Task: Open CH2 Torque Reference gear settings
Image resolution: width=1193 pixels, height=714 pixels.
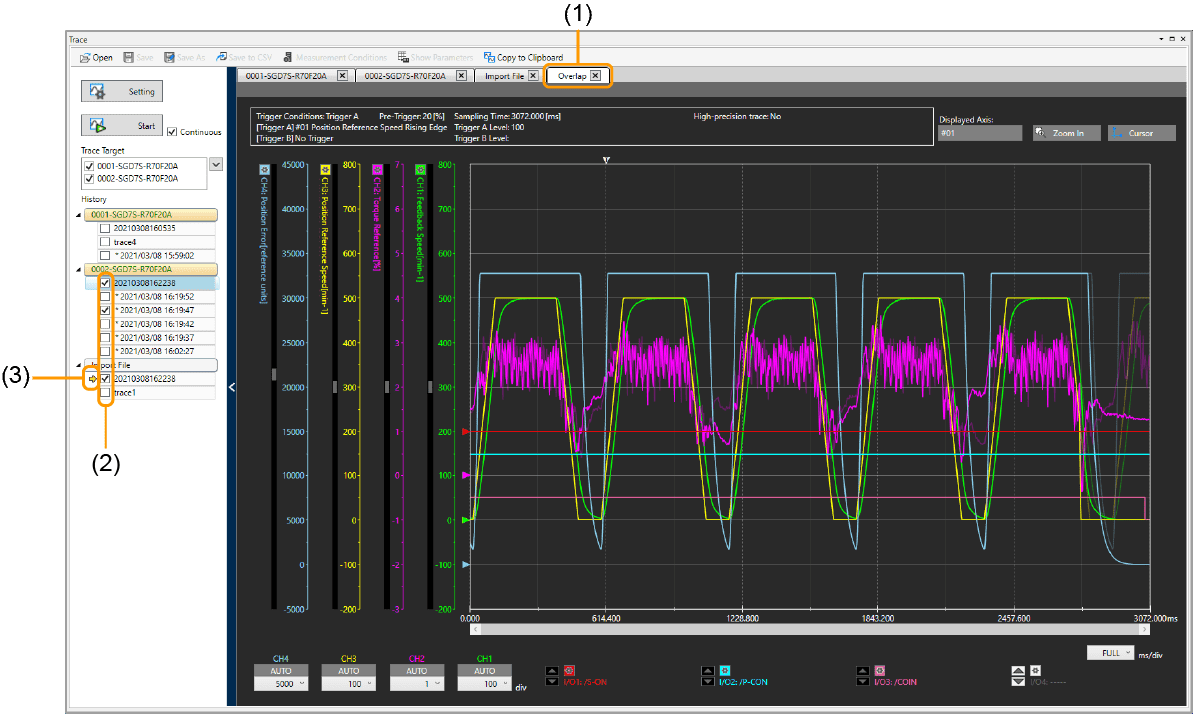Action: (x=377, y=170)
